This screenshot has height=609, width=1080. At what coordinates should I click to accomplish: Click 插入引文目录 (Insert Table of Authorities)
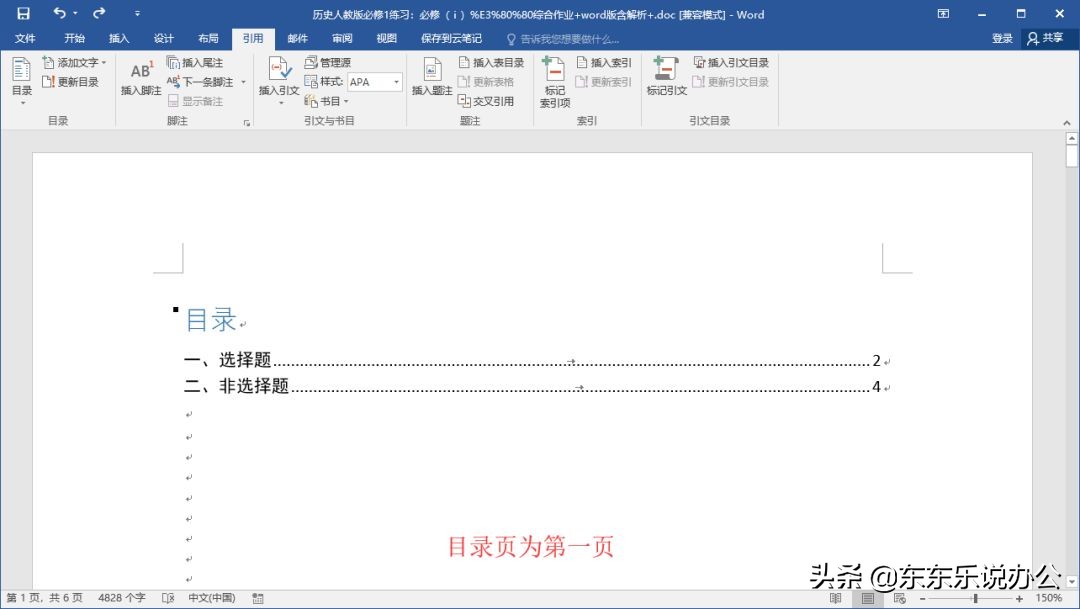[730, 62]
